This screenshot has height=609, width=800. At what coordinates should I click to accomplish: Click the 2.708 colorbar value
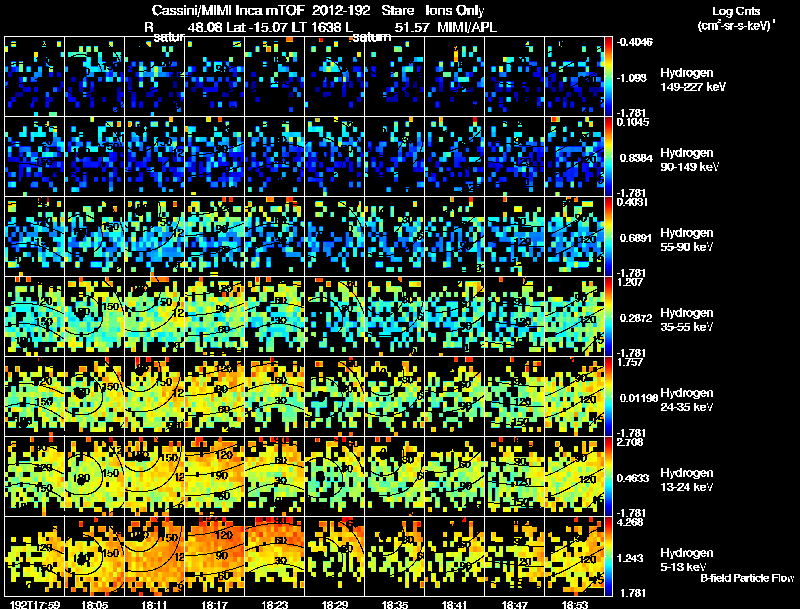click(x=630, y=442)
